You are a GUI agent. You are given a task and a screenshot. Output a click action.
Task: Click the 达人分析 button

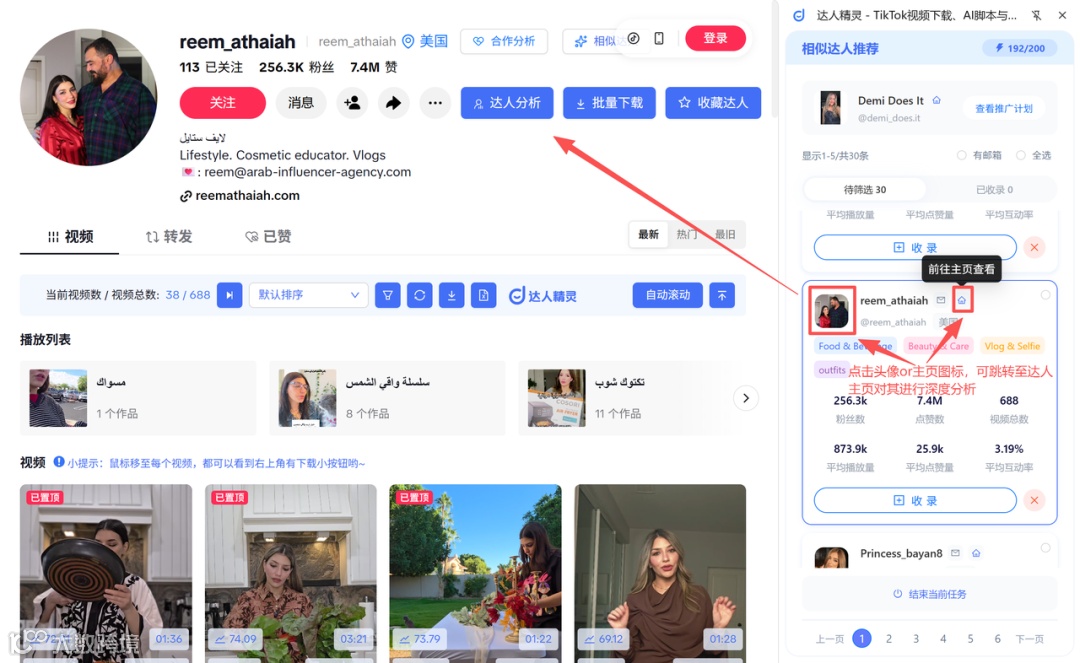507,103
